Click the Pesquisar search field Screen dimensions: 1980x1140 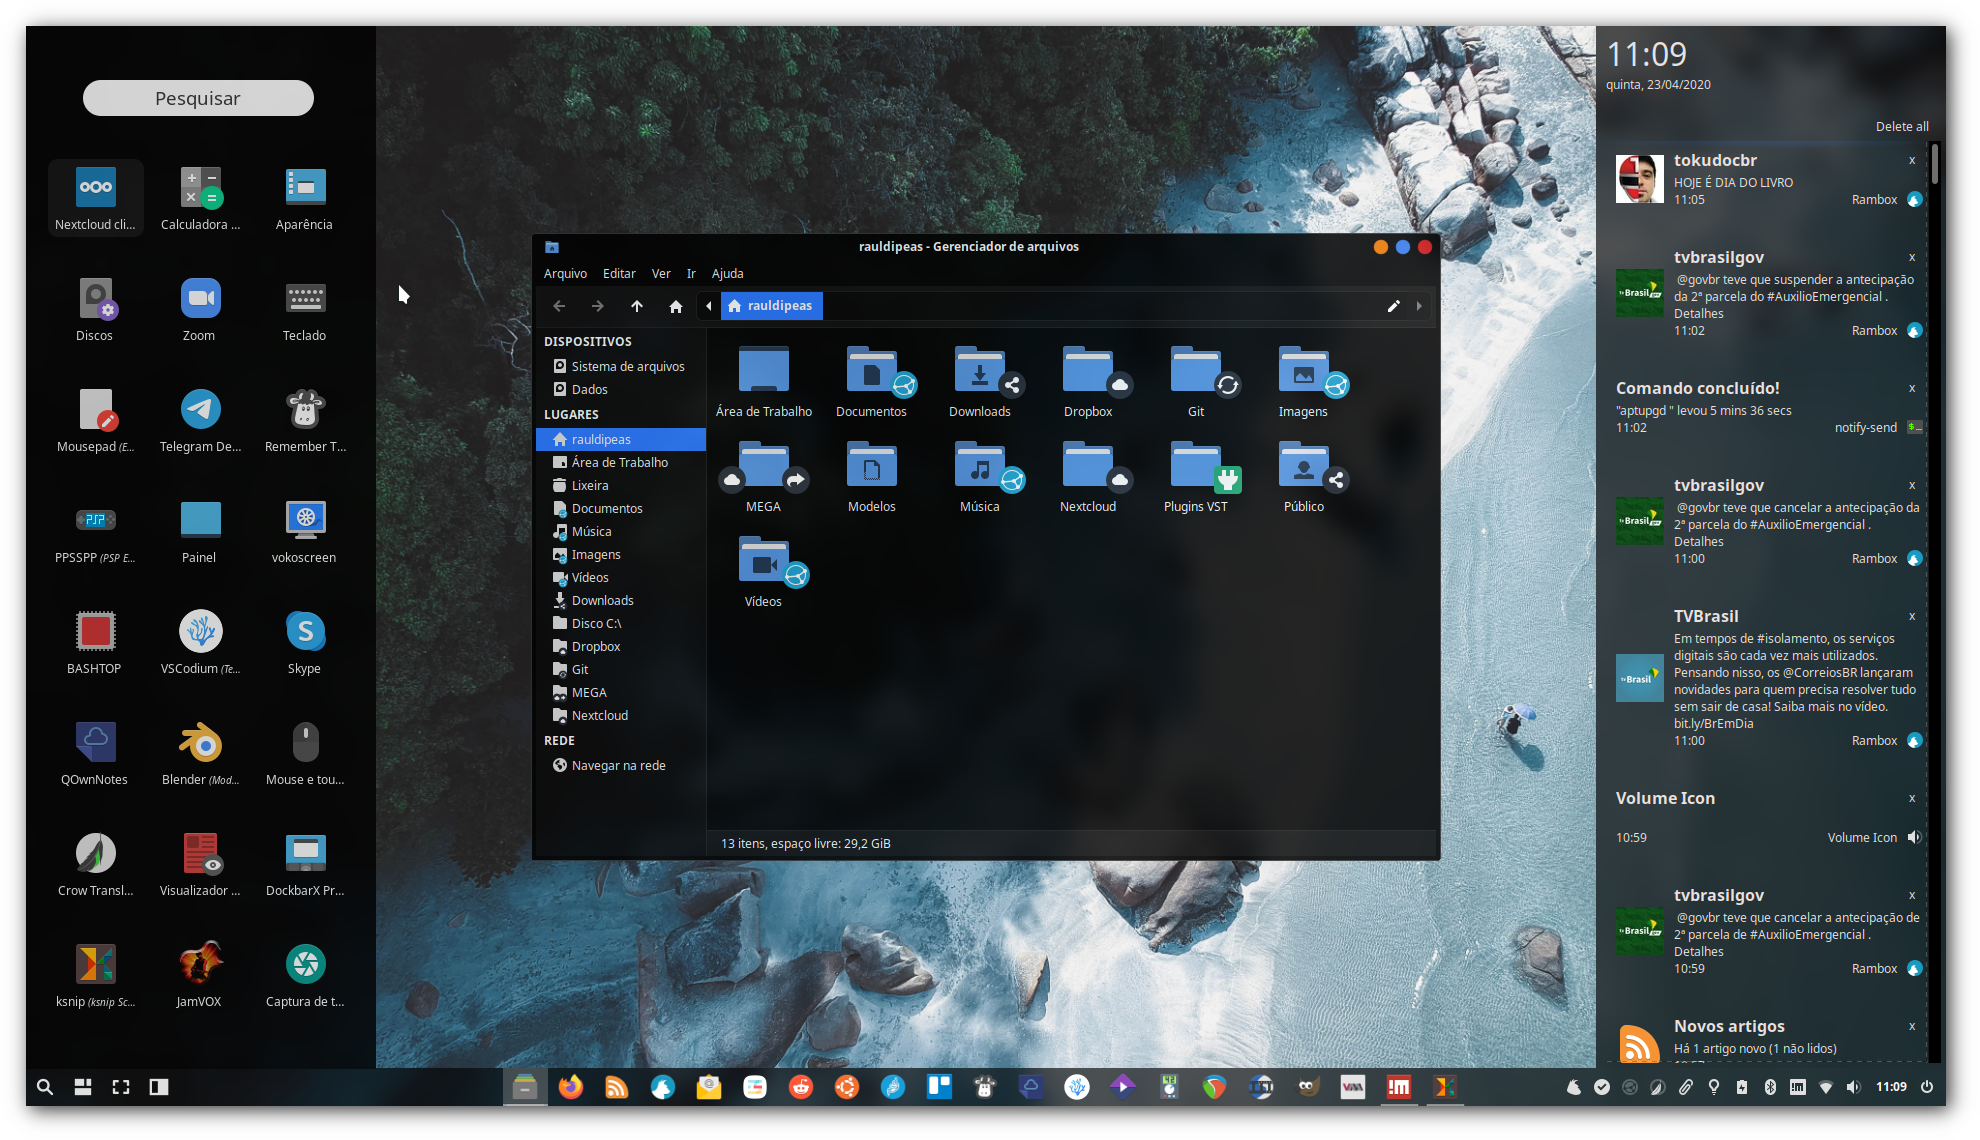pos(198,98)
